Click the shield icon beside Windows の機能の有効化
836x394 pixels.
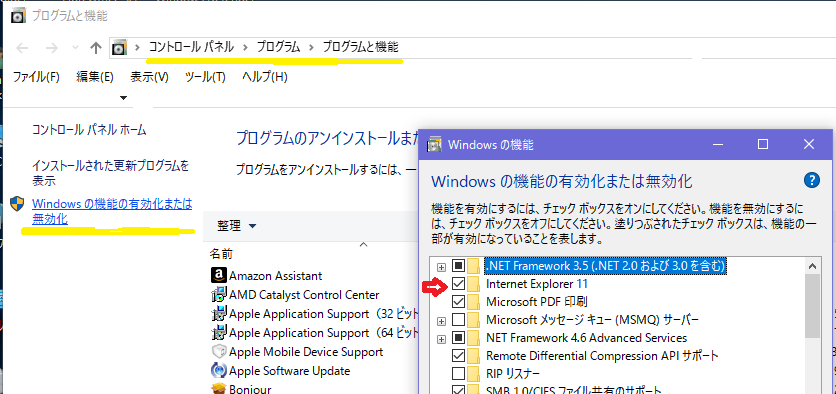pyautogui.click(x=18, y=203)
